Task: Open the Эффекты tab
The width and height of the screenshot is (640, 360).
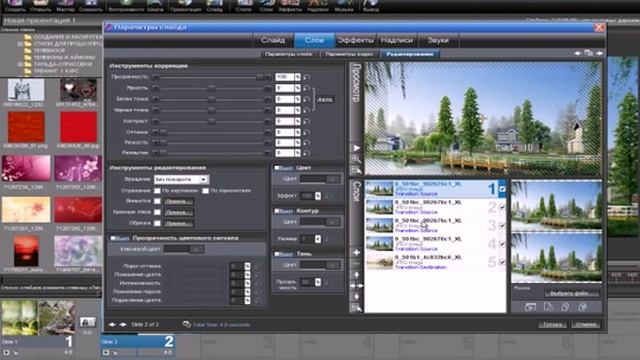Action: pos(356,40)
